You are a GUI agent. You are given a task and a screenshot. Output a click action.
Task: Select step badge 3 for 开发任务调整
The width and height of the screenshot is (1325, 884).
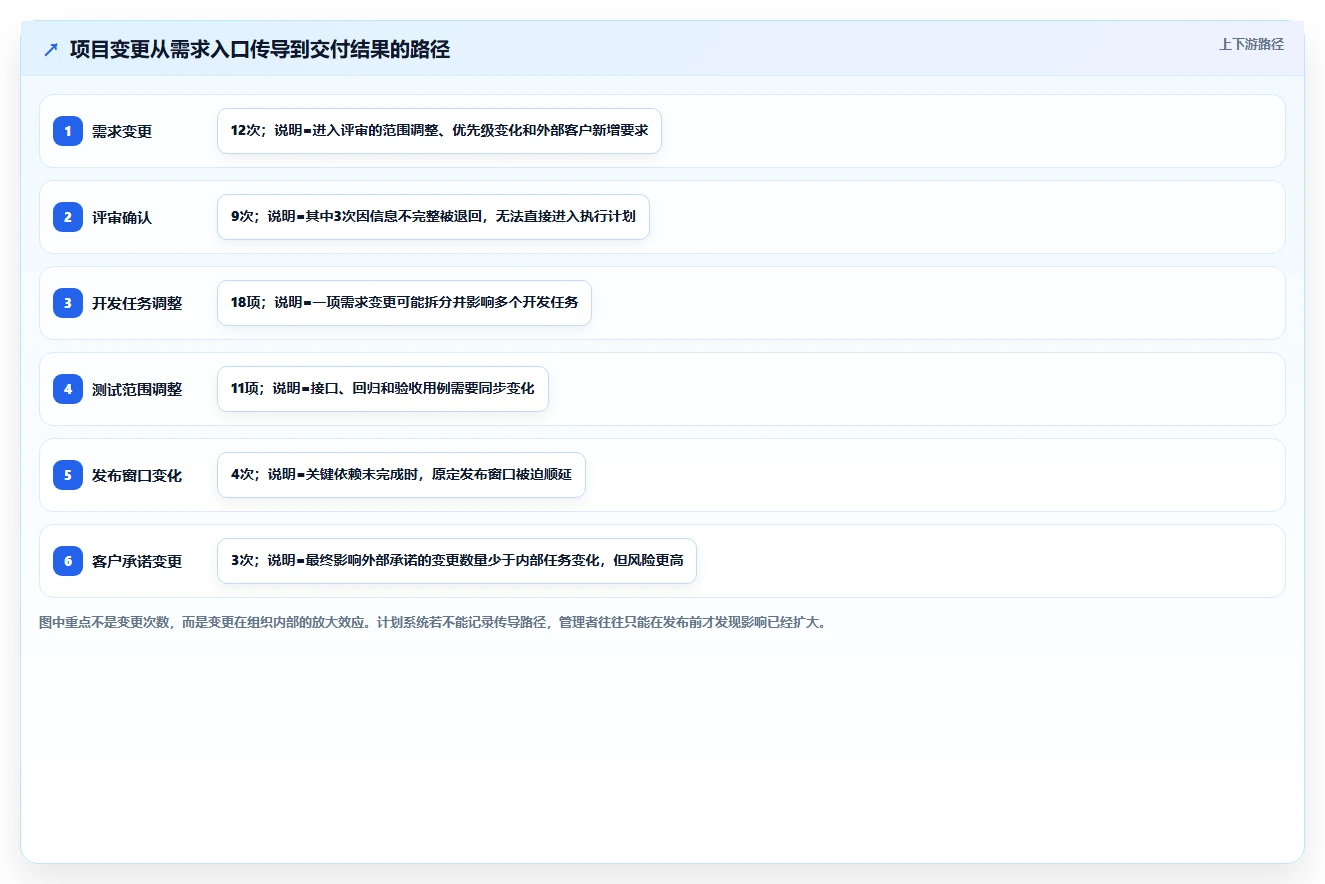click(68, 303)
